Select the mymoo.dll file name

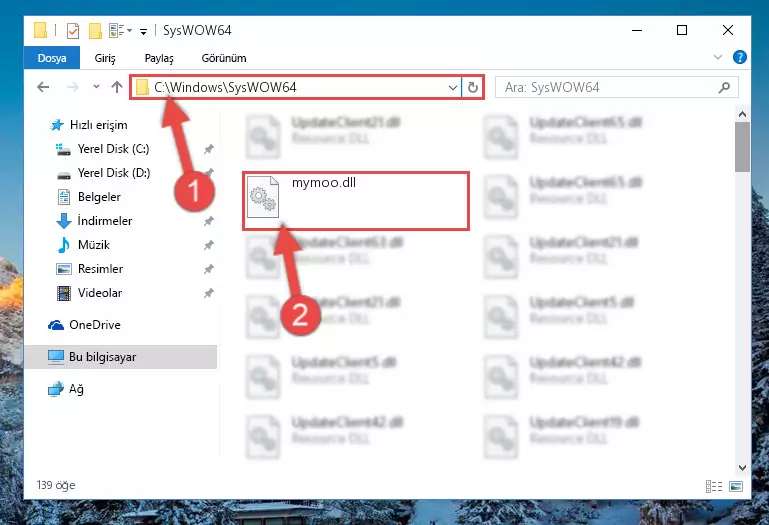tap(324, 183)
